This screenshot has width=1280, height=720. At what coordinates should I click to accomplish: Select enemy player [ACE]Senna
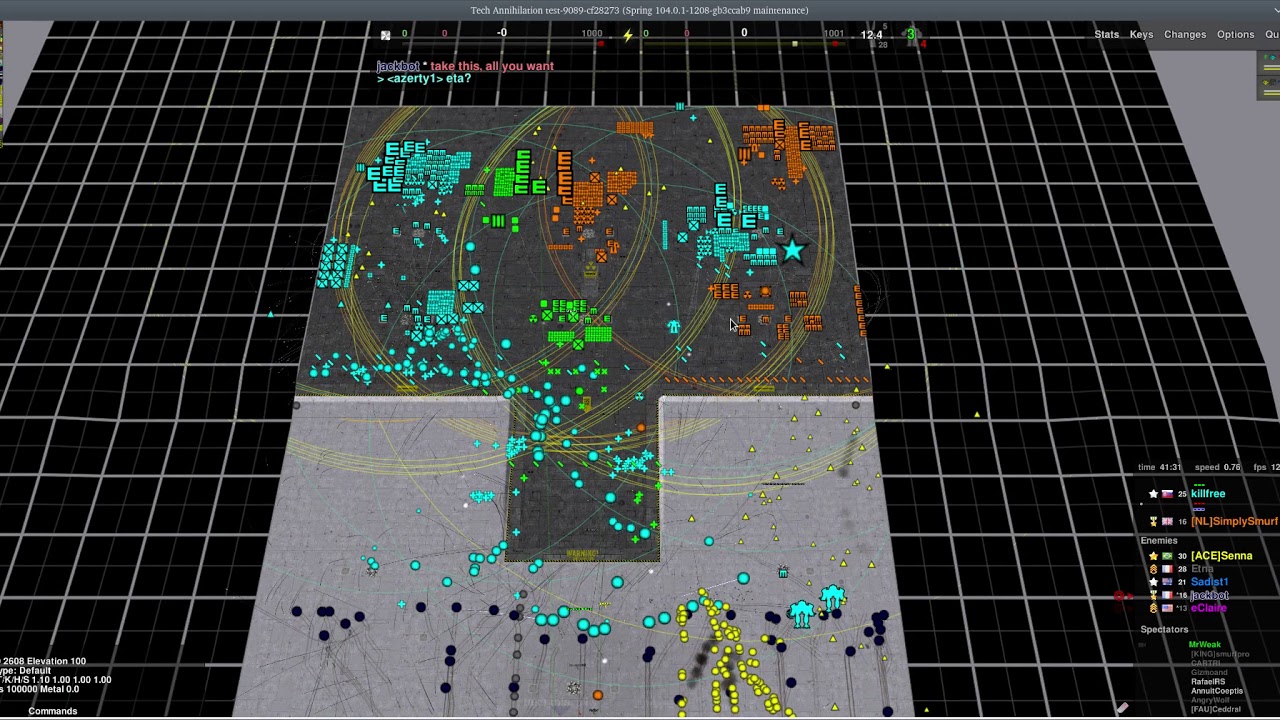[1221, 556]
